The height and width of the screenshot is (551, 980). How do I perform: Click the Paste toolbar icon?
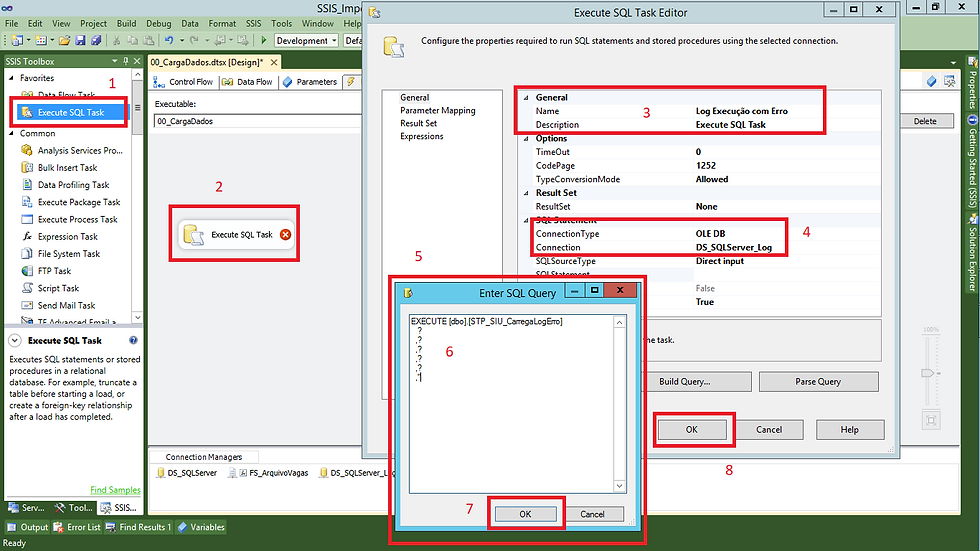(148, 41)
